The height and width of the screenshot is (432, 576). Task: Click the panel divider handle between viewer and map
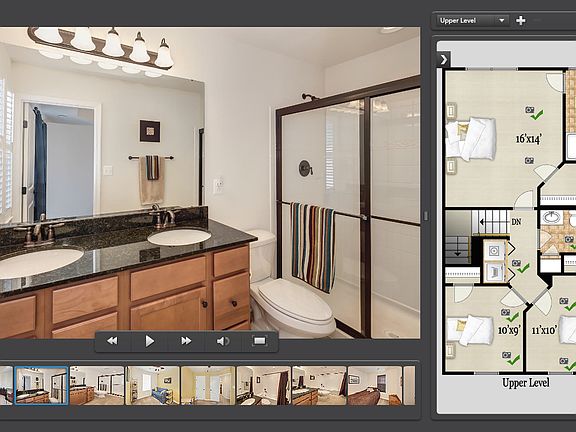click(x=426, y=216)
